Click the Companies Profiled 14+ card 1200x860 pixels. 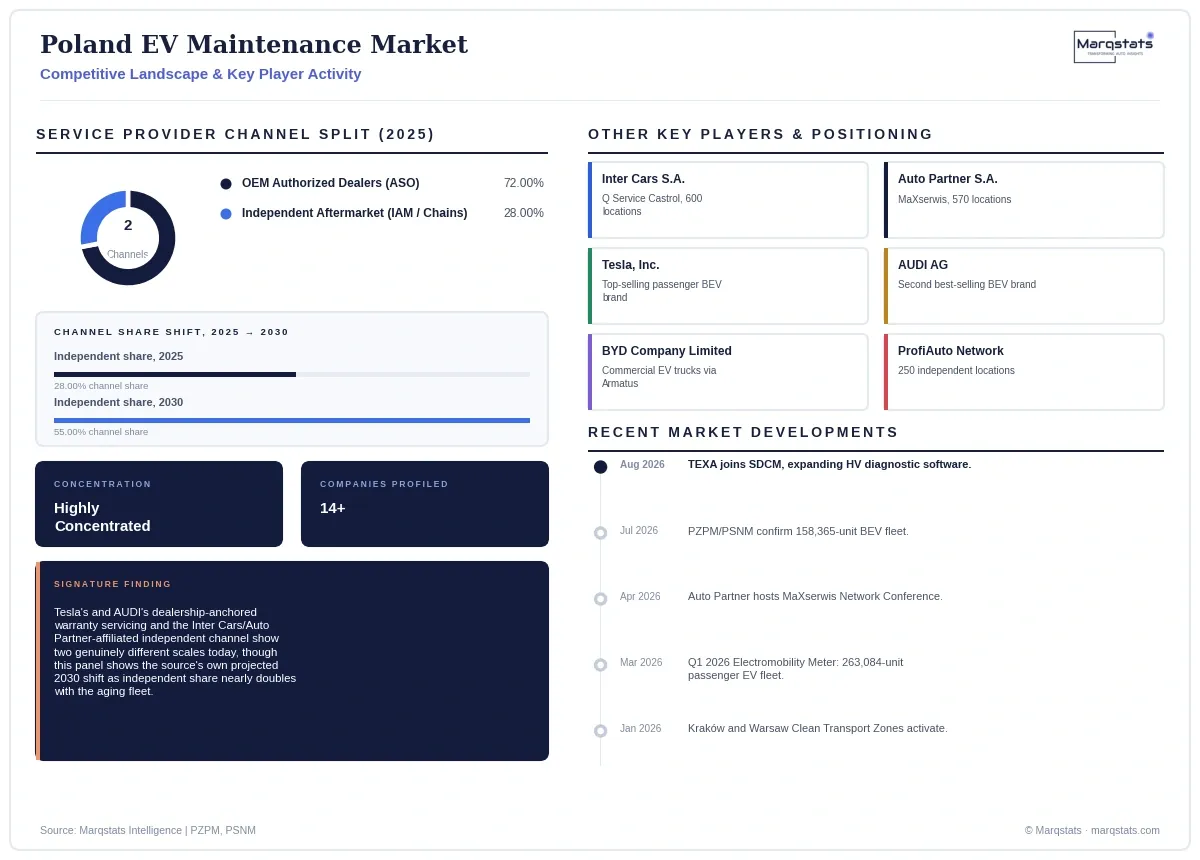pos(425,504)
